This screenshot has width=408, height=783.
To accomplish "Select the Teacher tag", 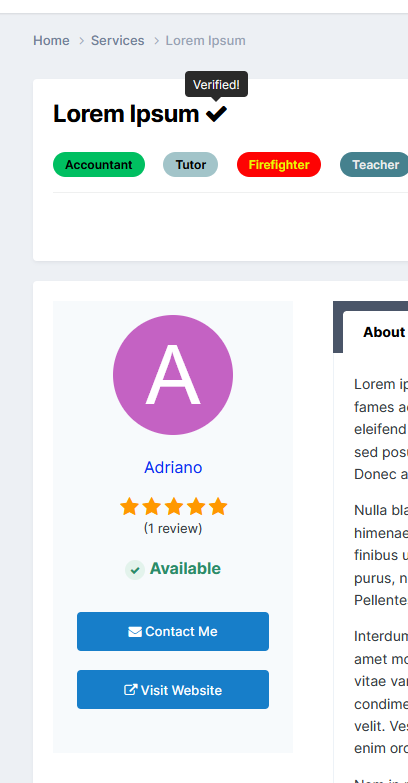I will (x=375, y=165).
